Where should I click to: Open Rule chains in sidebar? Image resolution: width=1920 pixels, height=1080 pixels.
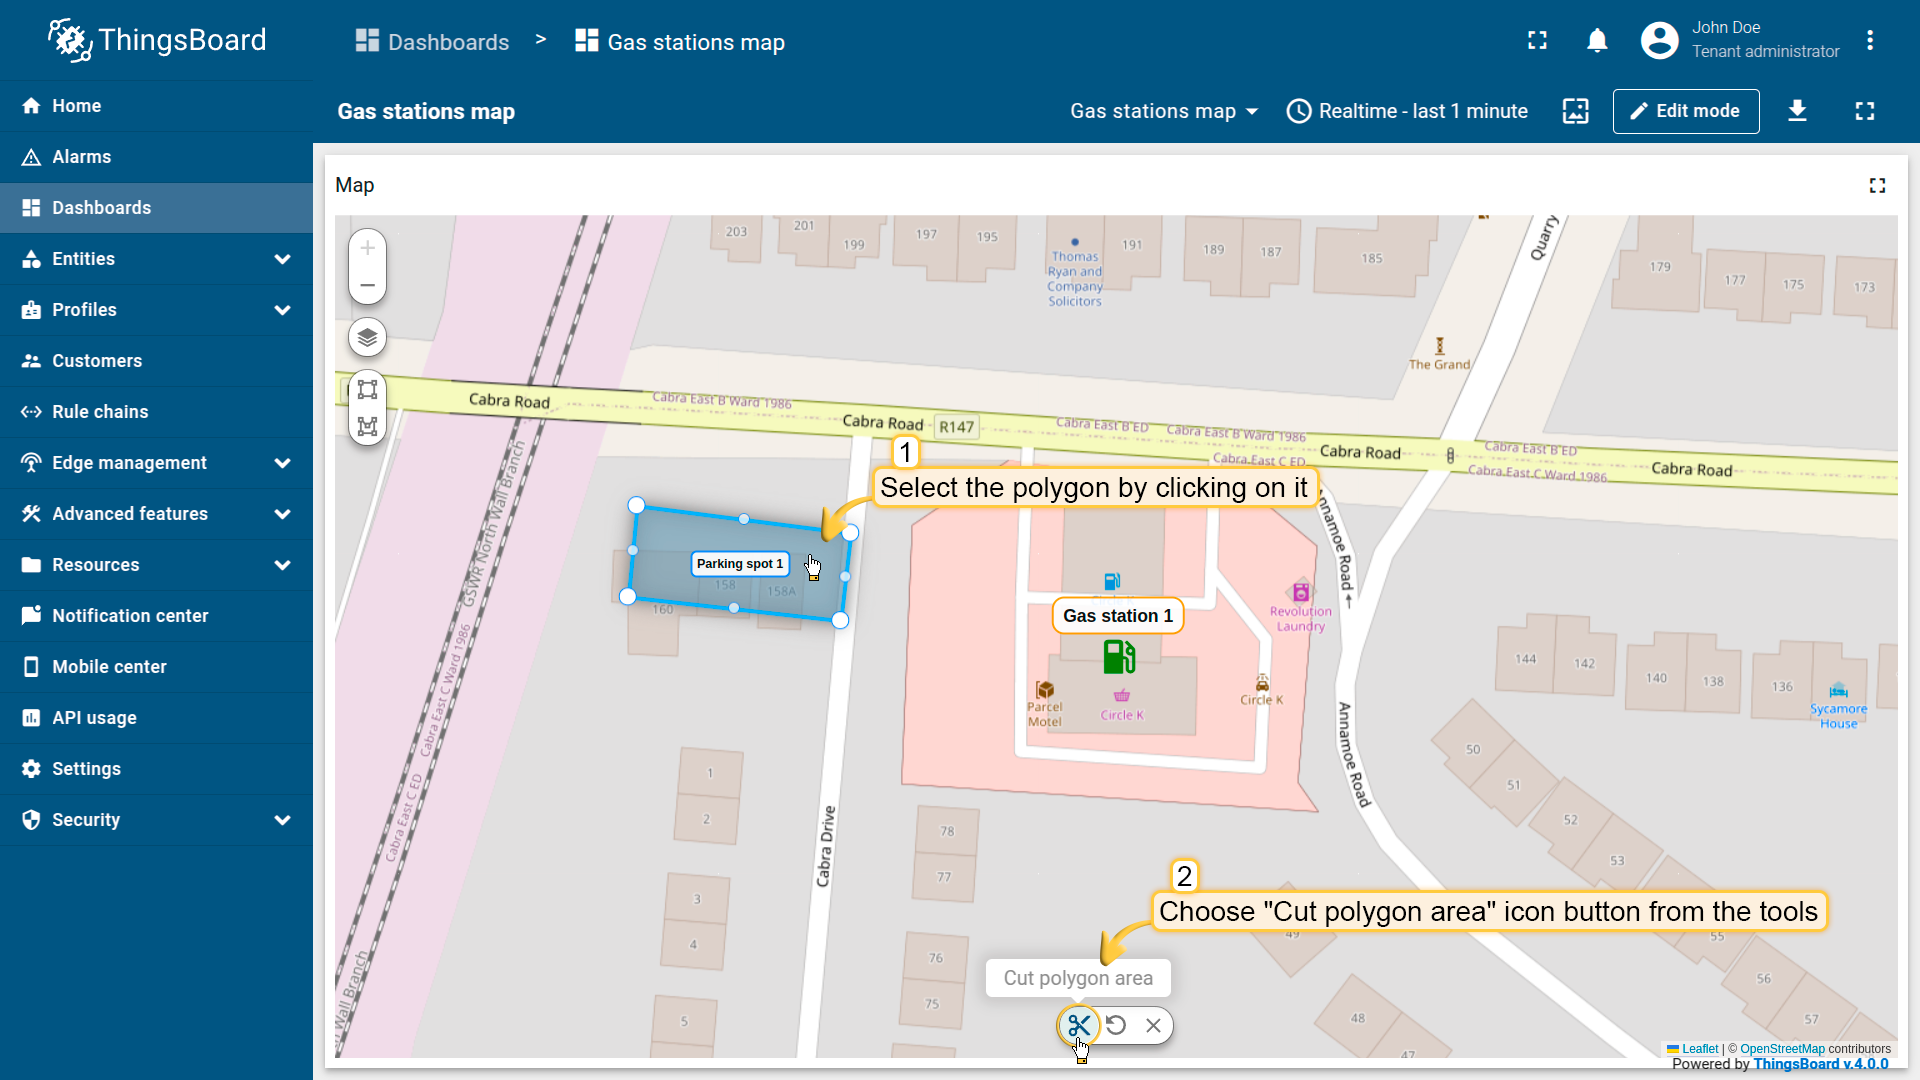[100, 412]
